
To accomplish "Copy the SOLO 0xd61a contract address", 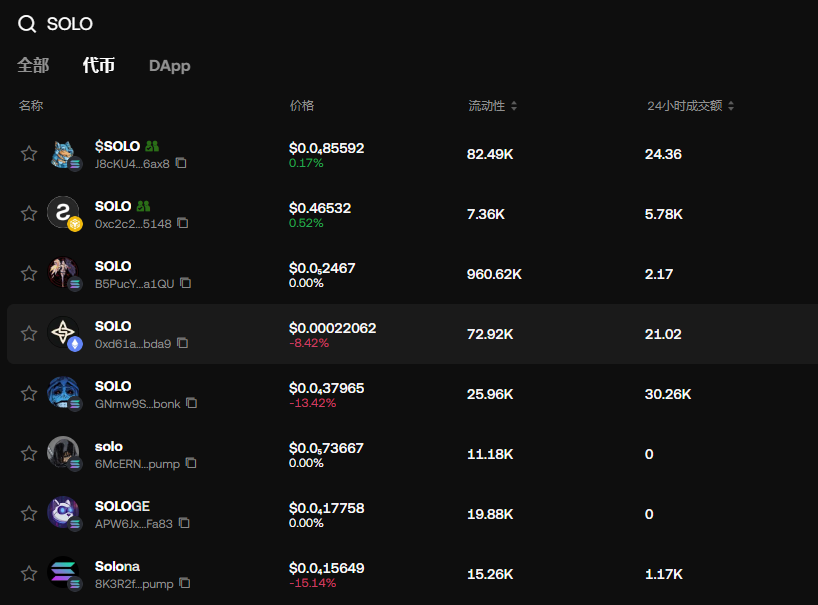I will (183, 343).
